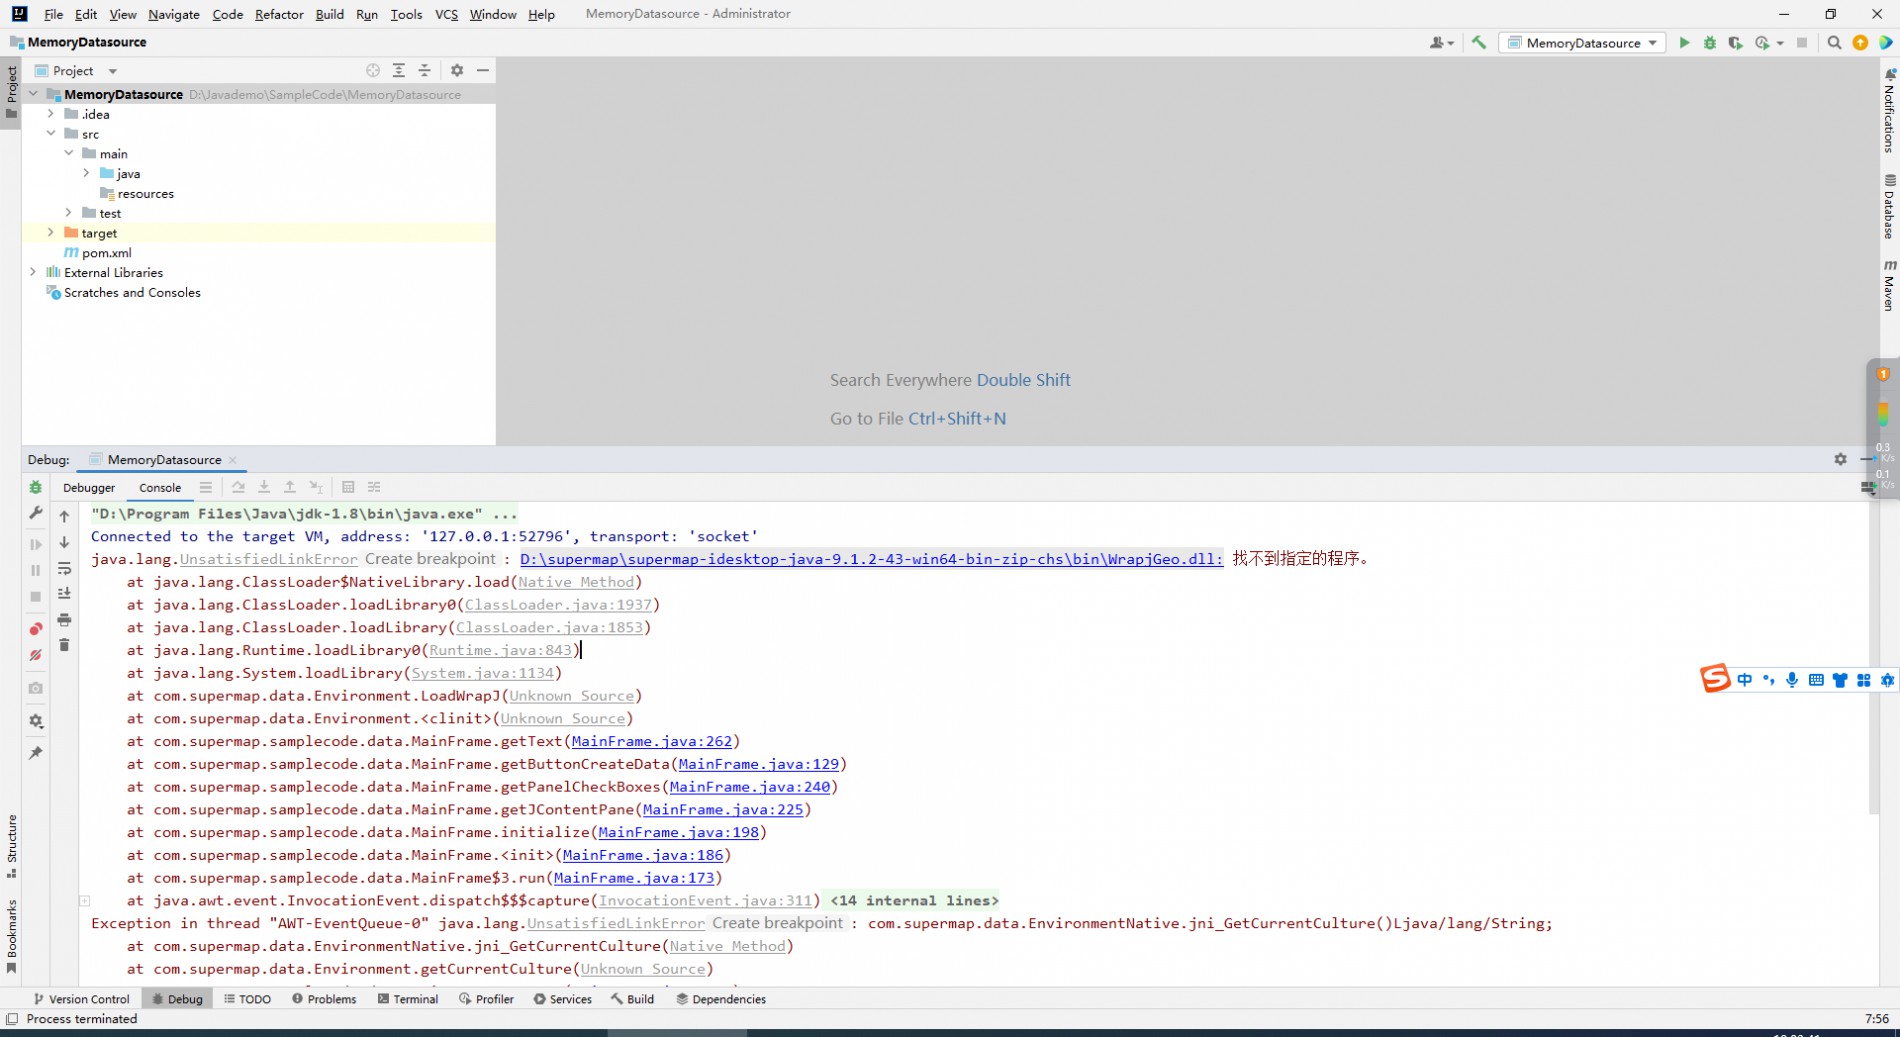Expand the test folder node

coord(68,213)
